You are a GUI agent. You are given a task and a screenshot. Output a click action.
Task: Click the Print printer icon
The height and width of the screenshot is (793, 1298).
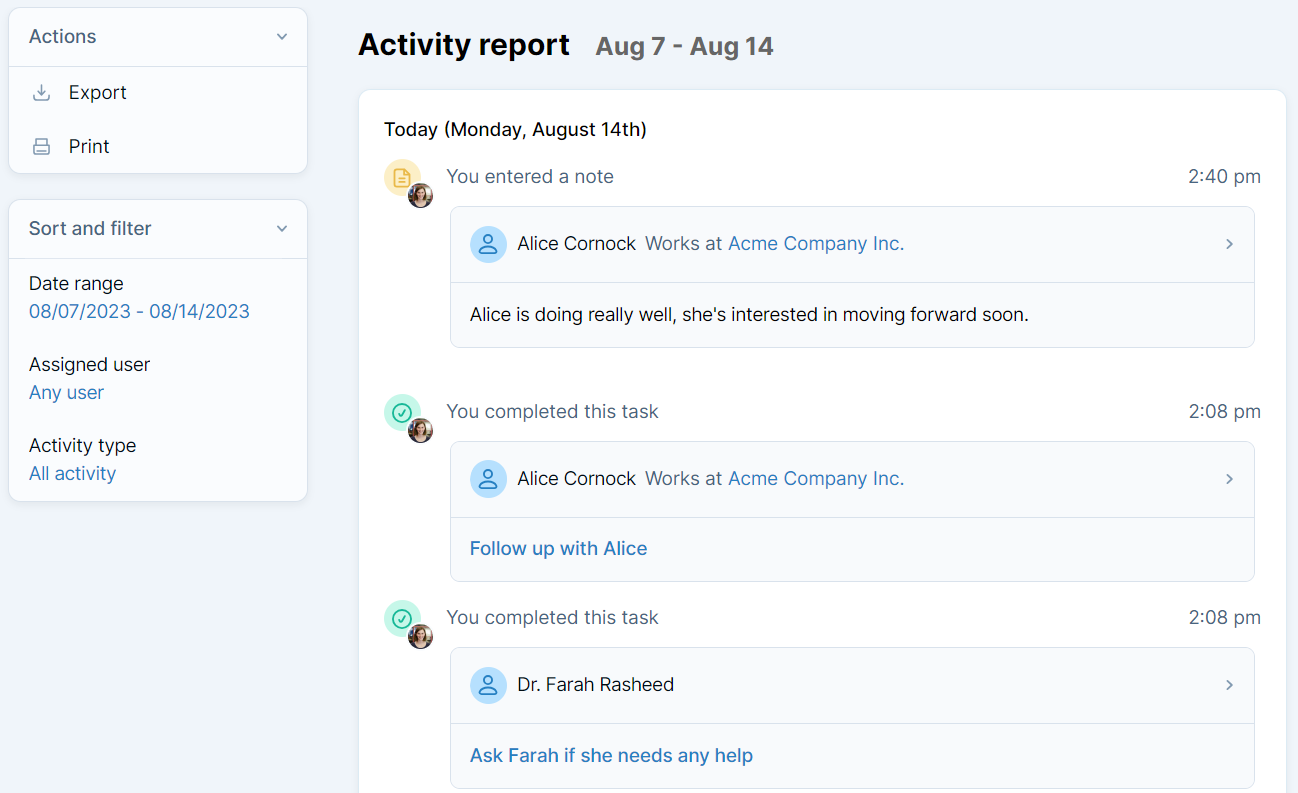[x=41, y=147]
